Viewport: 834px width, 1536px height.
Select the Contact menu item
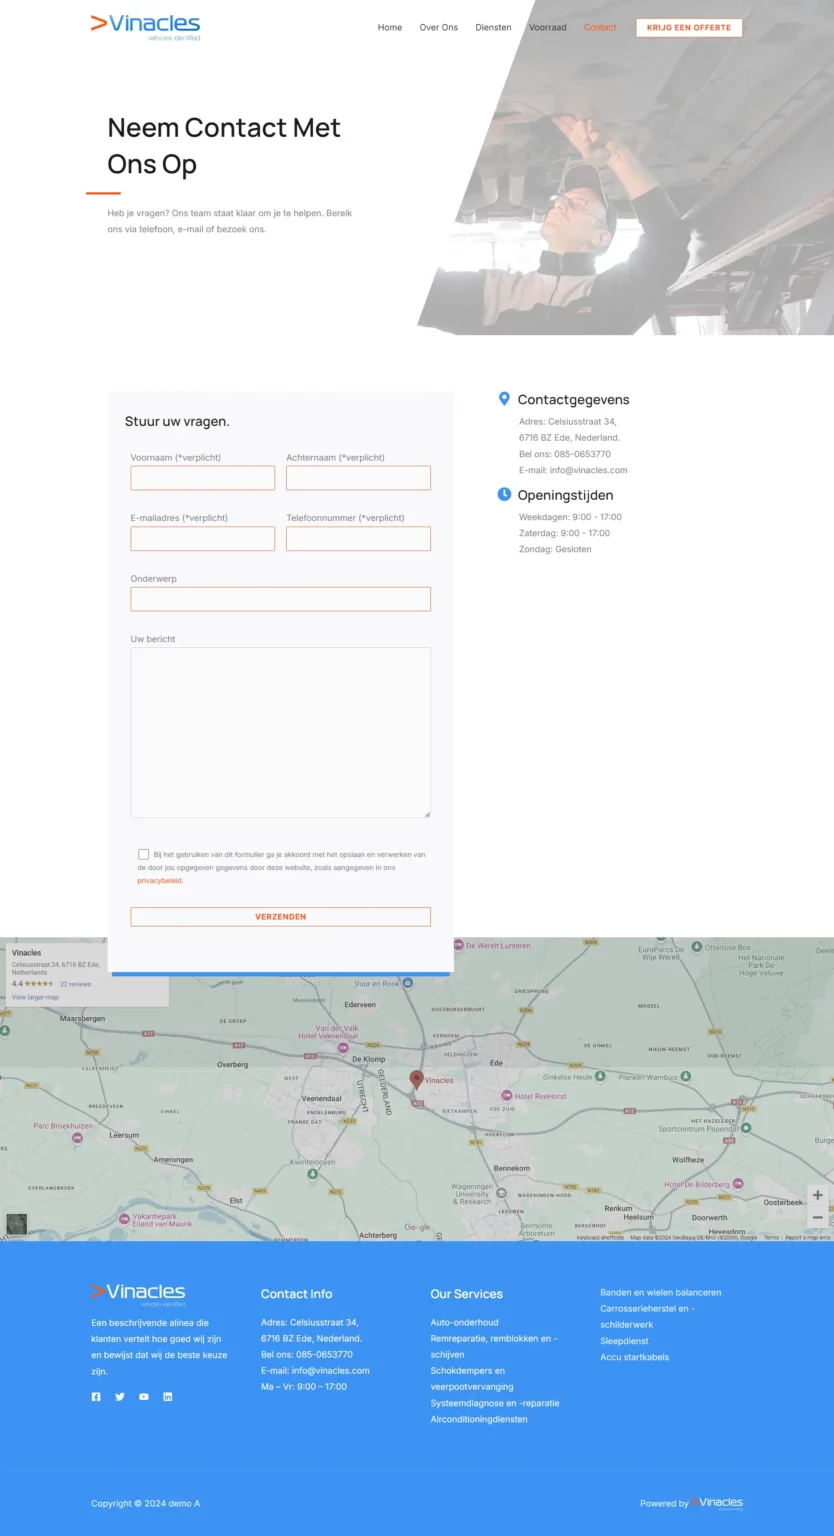click(x=600, y=28)
